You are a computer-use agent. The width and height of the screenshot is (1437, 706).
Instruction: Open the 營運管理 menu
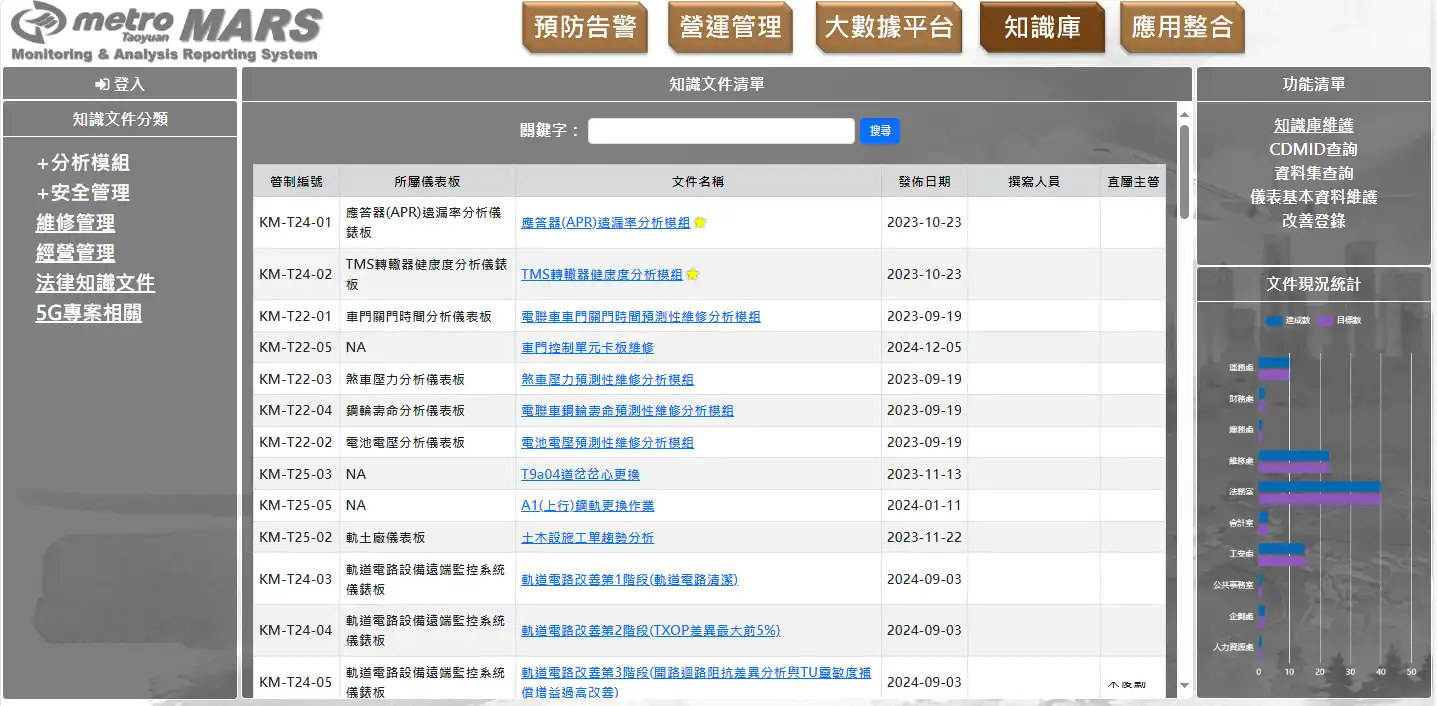click(x=731, y=28)
